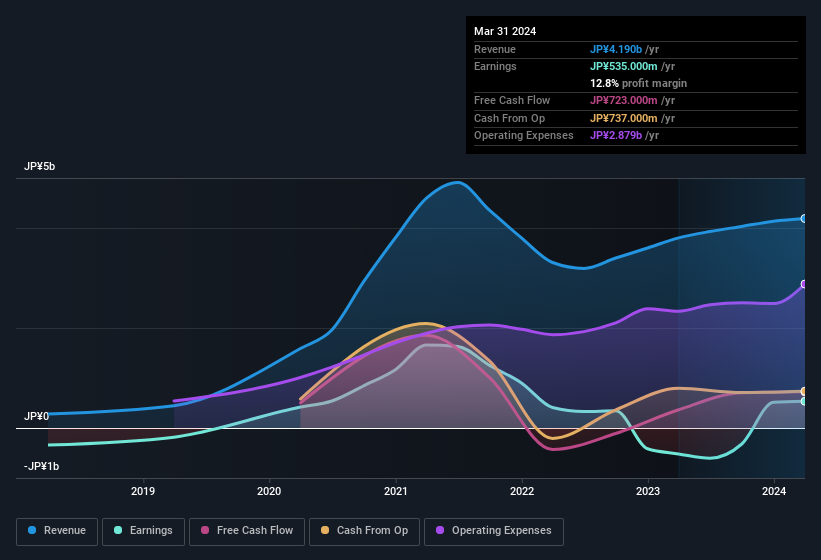The height and width of the screenshot is (560, 821).
Task: Click the JP¥723.000m free cash flow value
Action: pos(624,100)
